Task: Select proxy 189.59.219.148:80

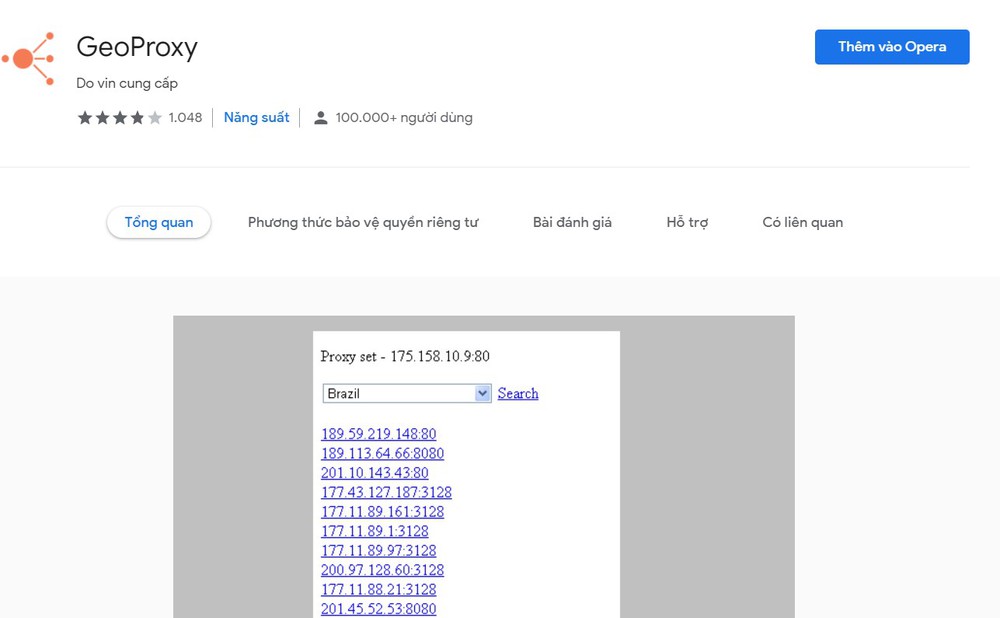Action: (379, 434)
